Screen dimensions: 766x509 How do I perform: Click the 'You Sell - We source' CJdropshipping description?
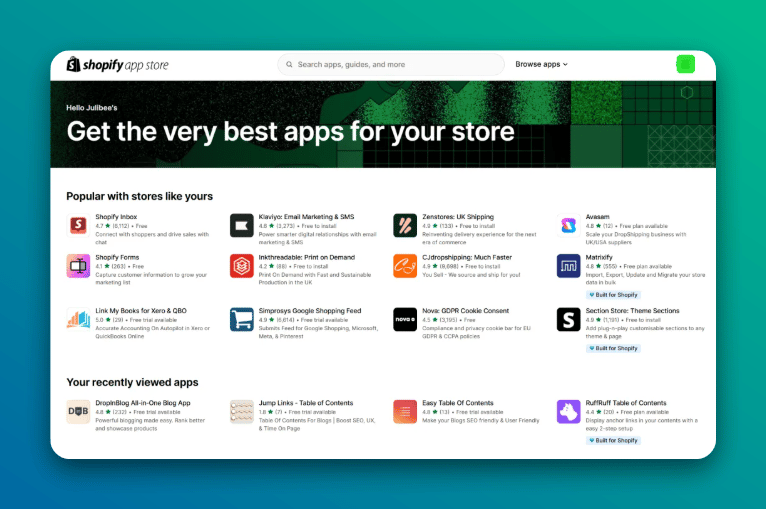[471, 275]
